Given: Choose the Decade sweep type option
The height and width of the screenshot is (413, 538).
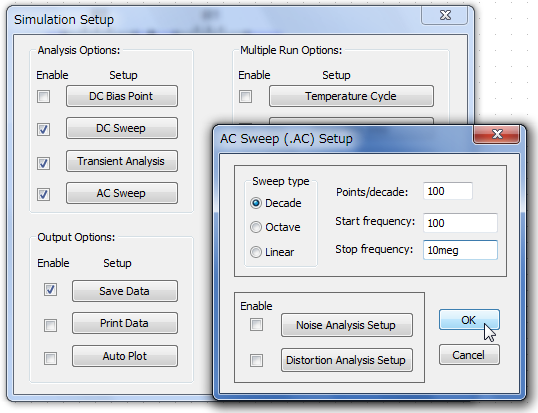Looking at the screenshot, I should point(256,203).
